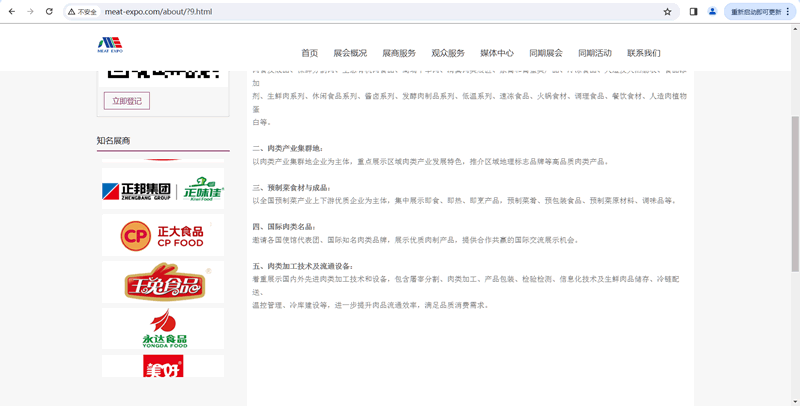Viewport: 800px width, 406px height.
Task: Open the 正邦集团 exhibitor logo
Action: [x=163, y=190]
